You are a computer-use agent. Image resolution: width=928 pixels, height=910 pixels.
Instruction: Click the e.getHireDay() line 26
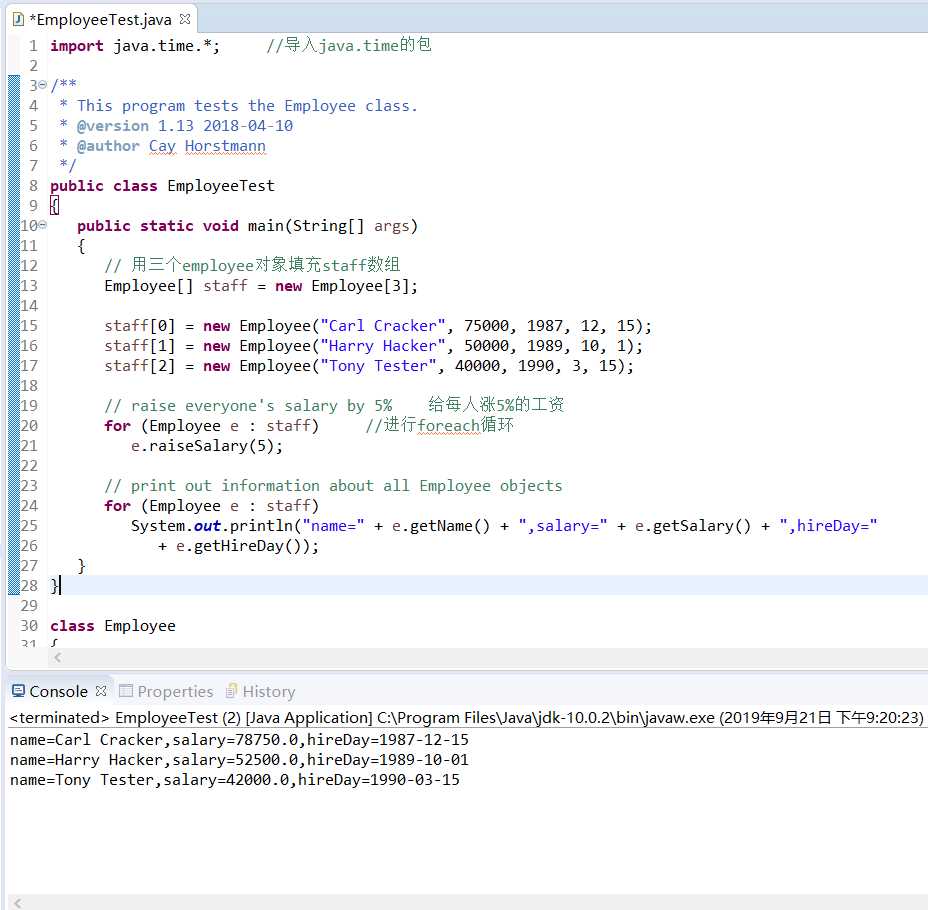click(x=239, y=546)
